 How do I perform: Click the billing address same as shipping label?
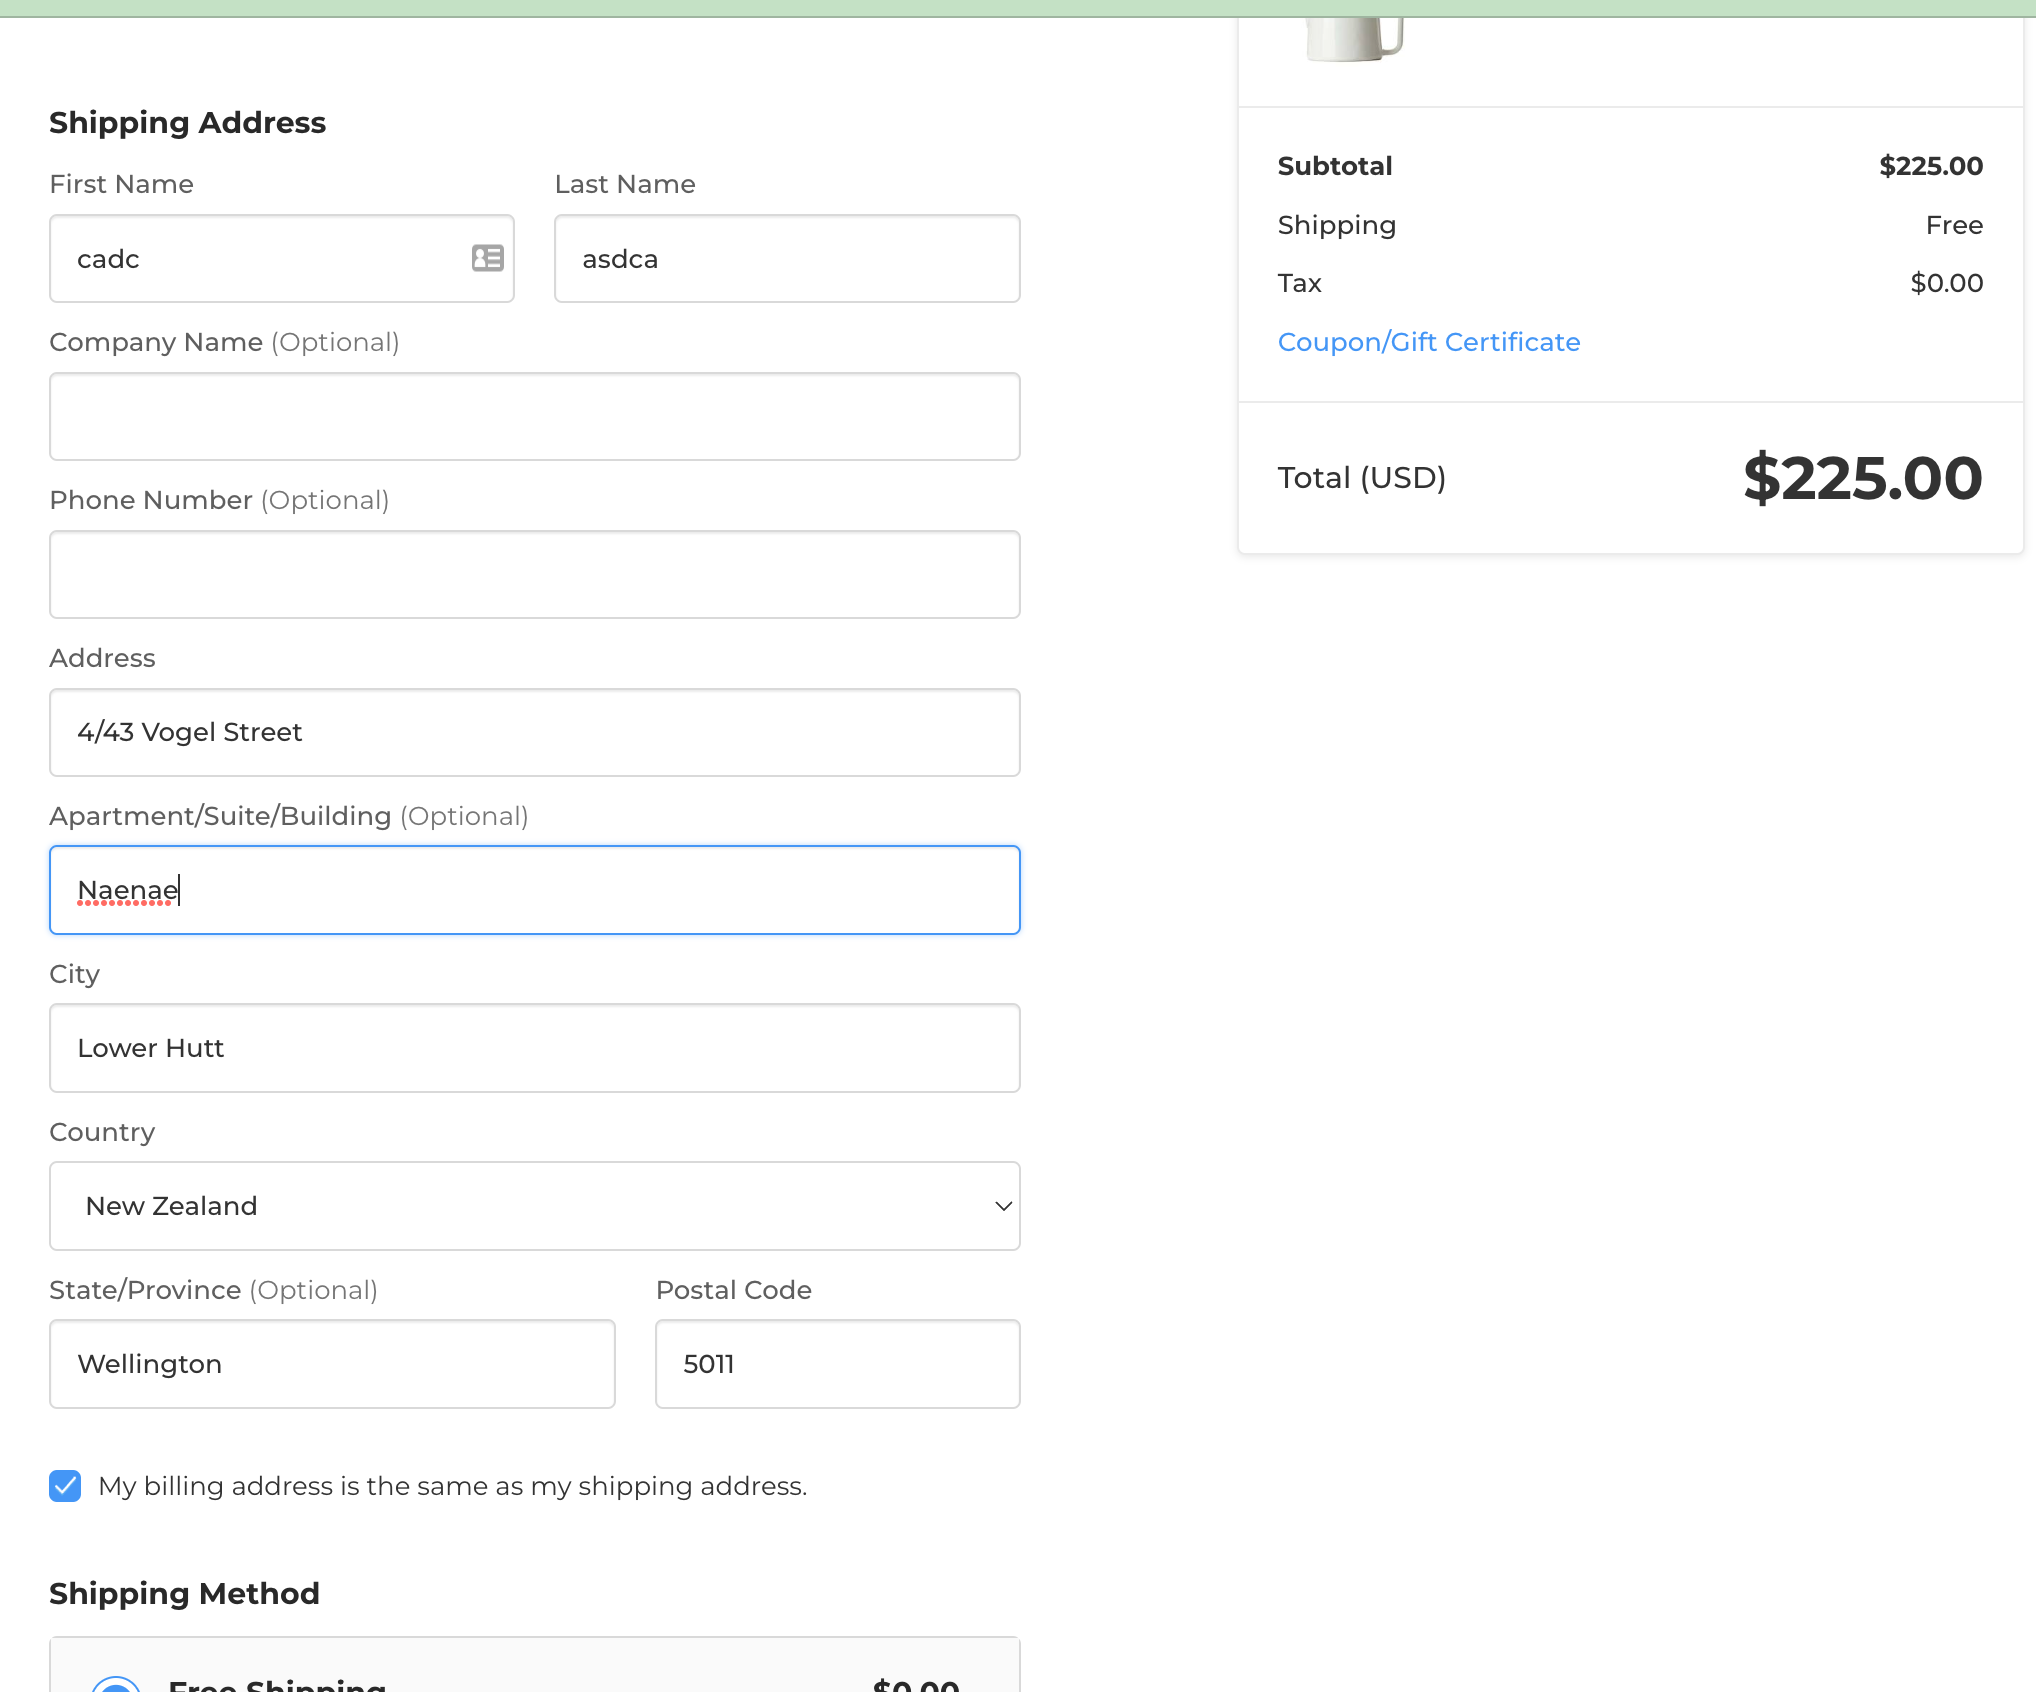point(452,1486)
